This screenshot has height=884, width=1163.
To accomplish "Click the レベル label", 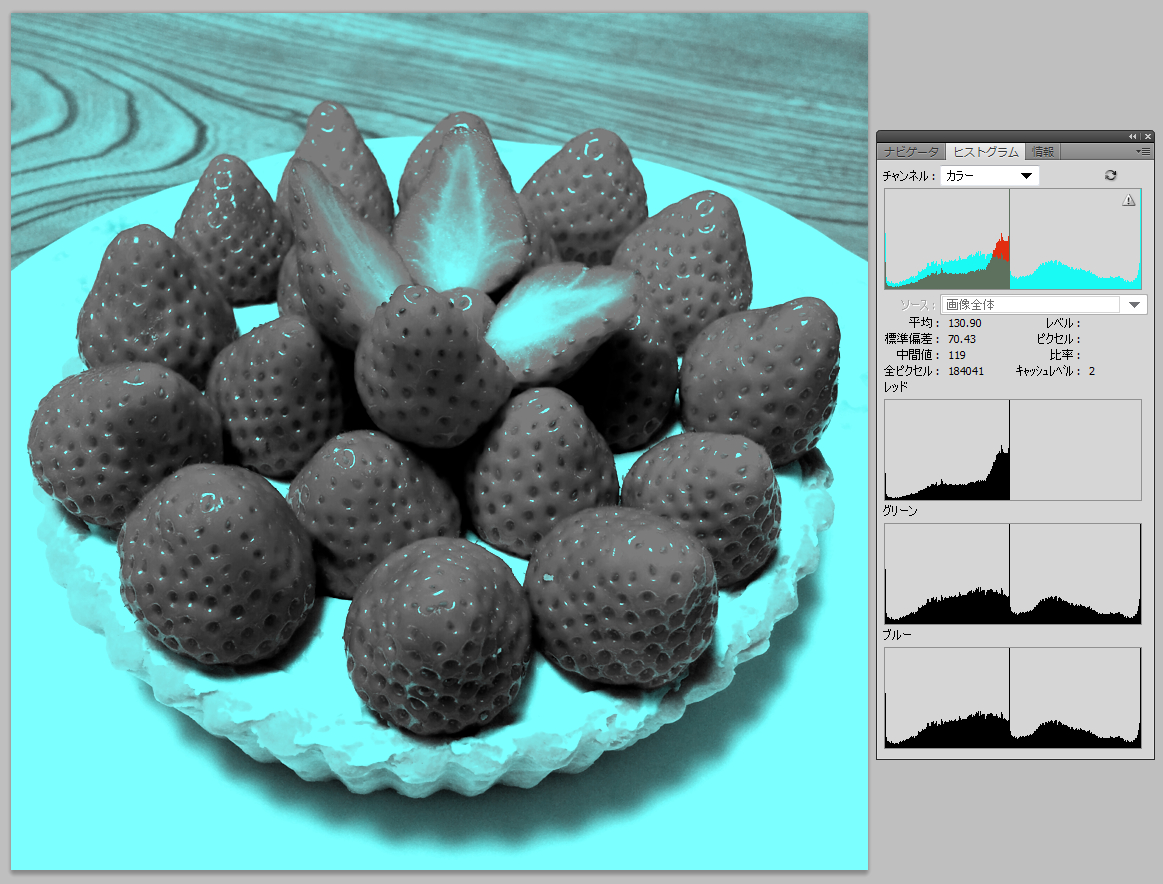I will (1063, 323).
